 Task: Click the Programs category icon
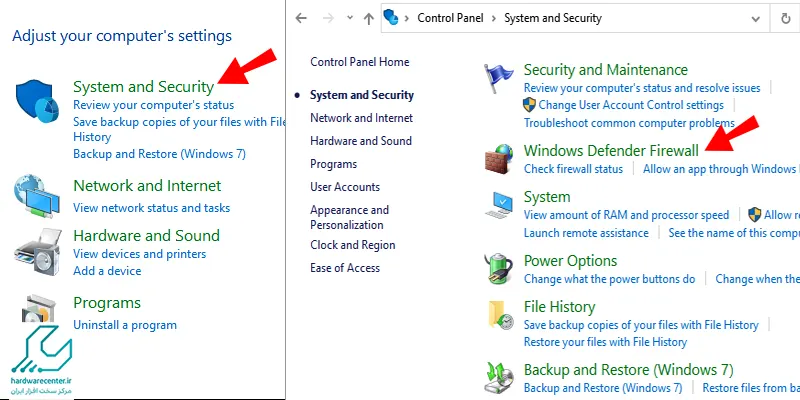click(x=39, y=306)
